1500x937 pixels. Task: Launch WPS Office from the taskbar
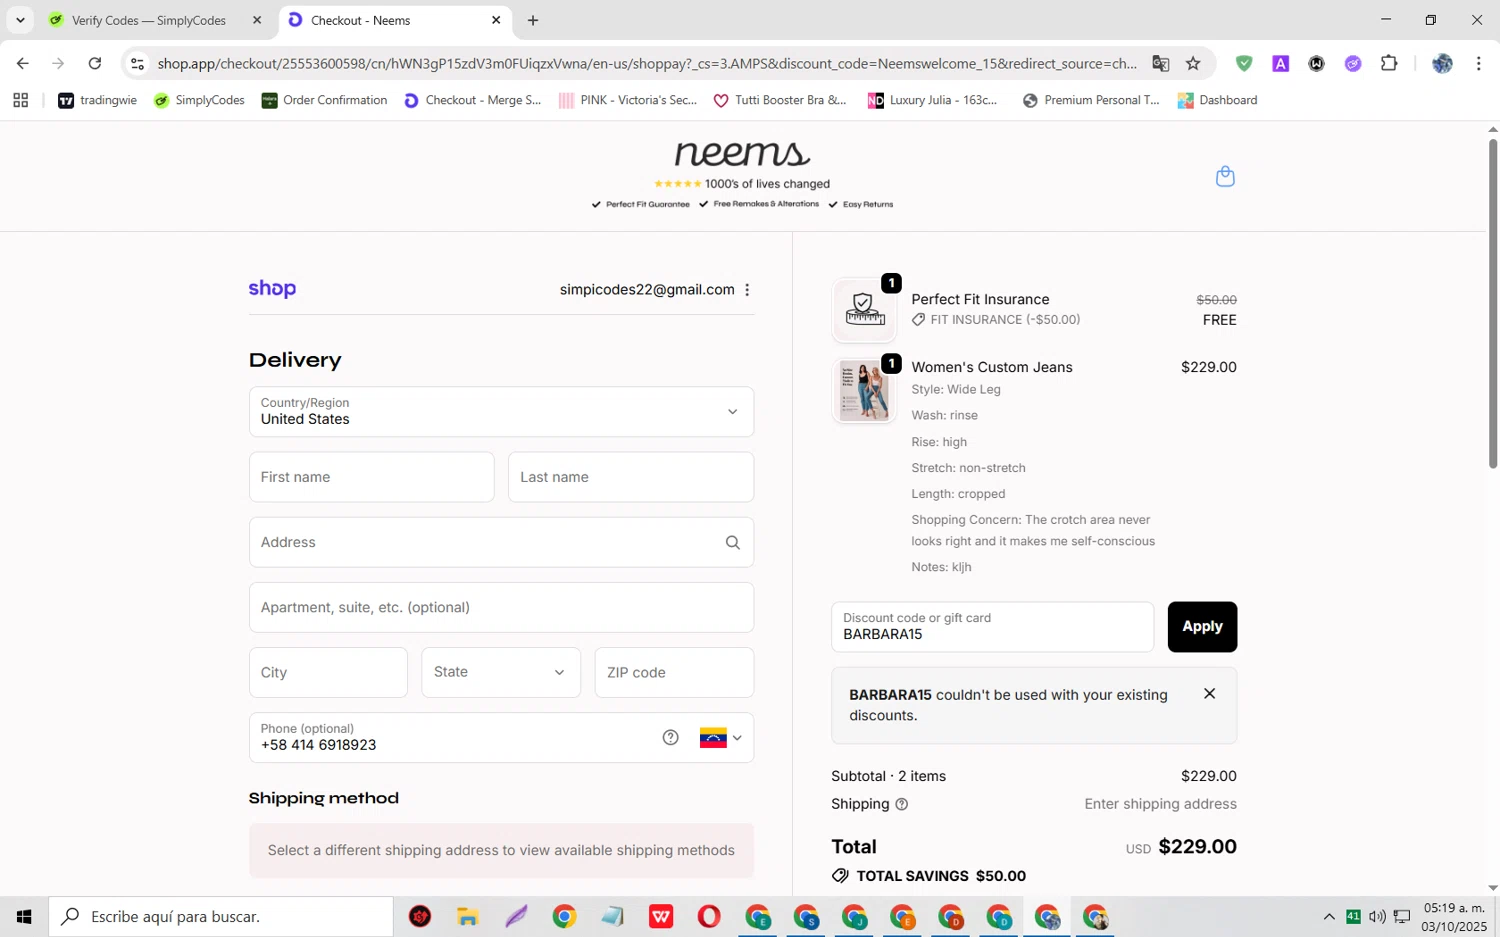tap(661, 916)
